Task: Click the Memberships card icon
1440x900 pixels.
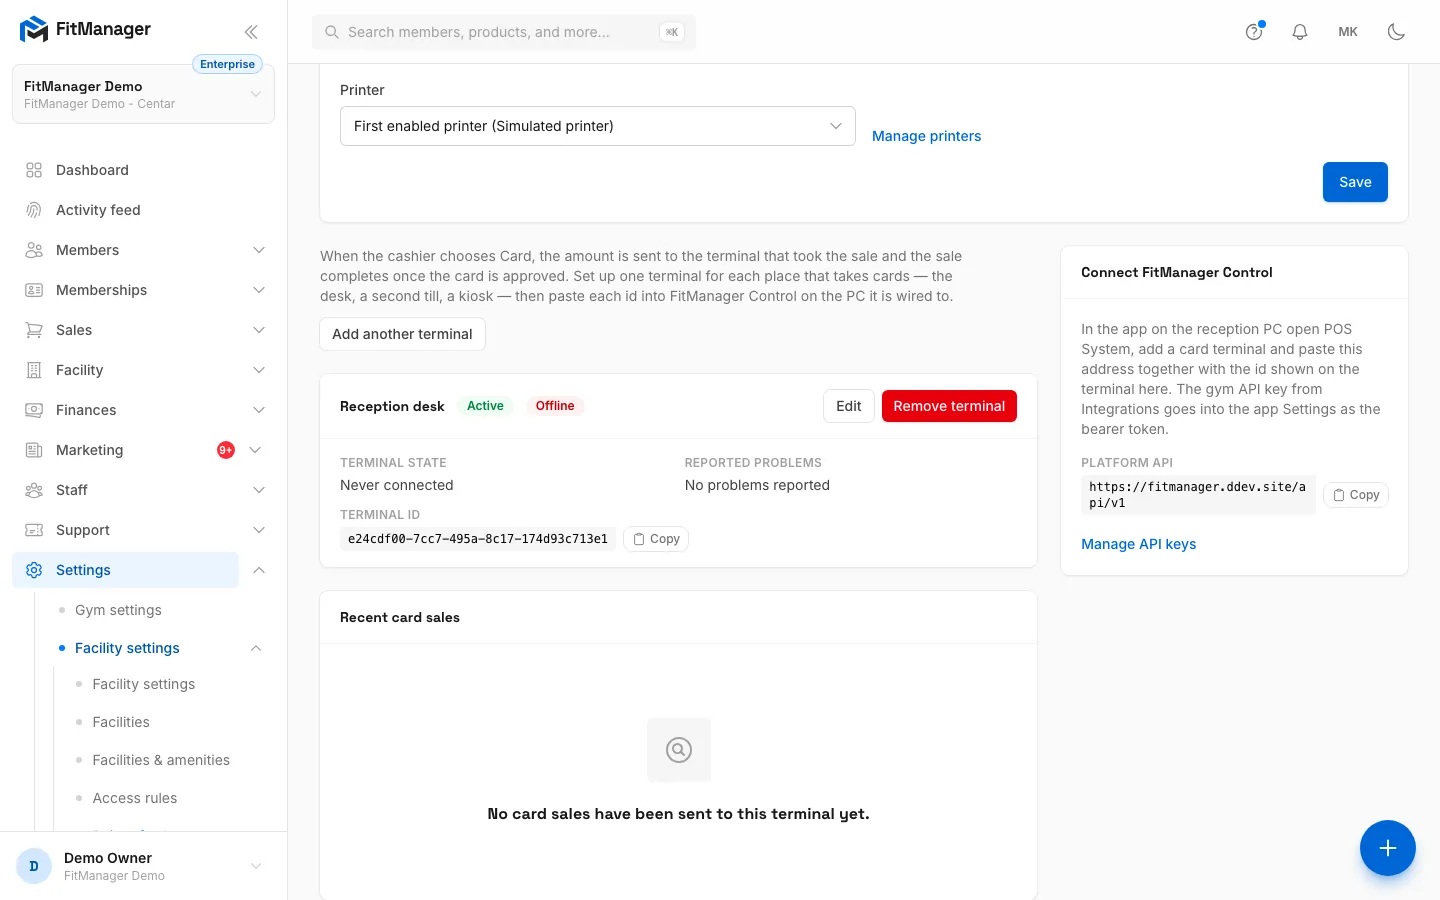Action: pyautogui.click(x=34, y=290)
